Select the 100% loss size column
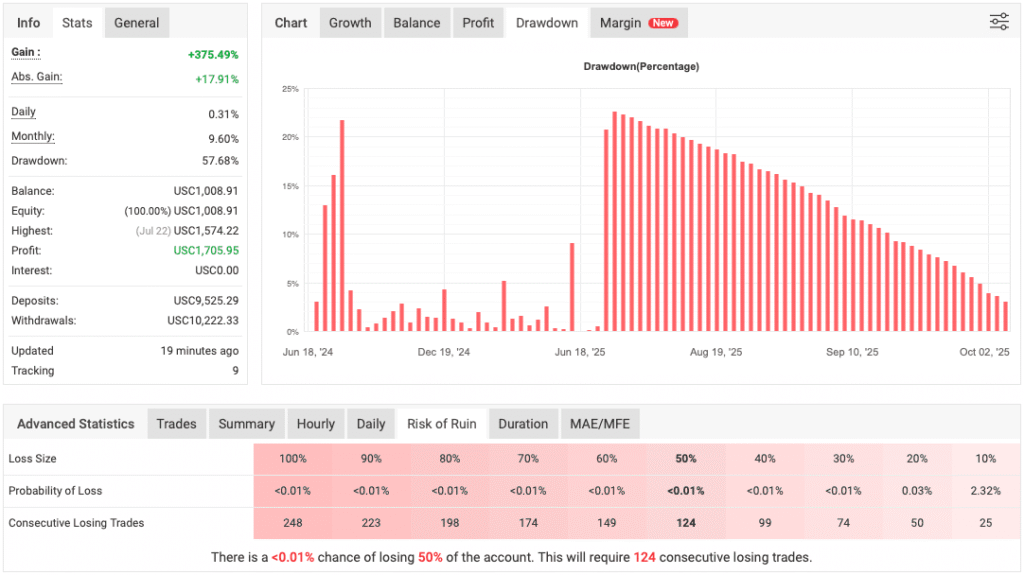Viewport: 1024px width, 575px height. coord(292,459)
